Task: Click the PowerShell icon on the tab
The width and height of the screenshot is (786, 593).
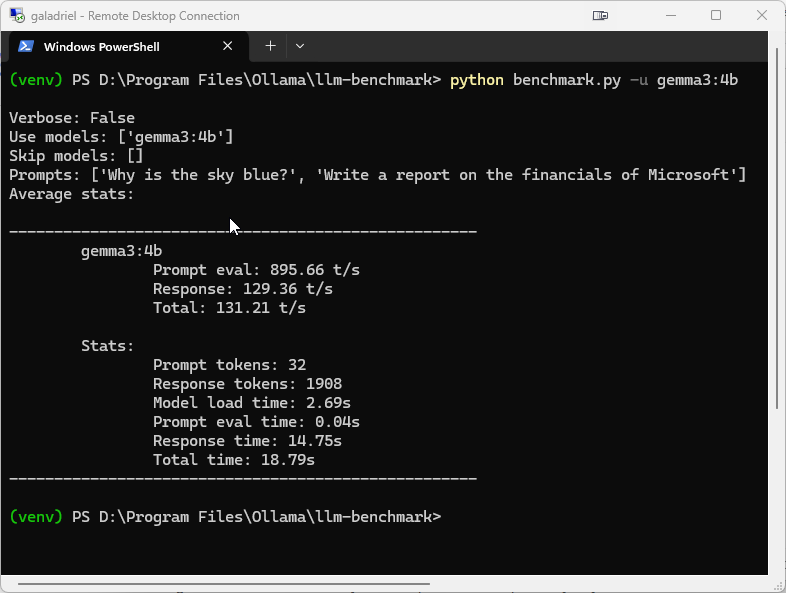Action: 26,46
